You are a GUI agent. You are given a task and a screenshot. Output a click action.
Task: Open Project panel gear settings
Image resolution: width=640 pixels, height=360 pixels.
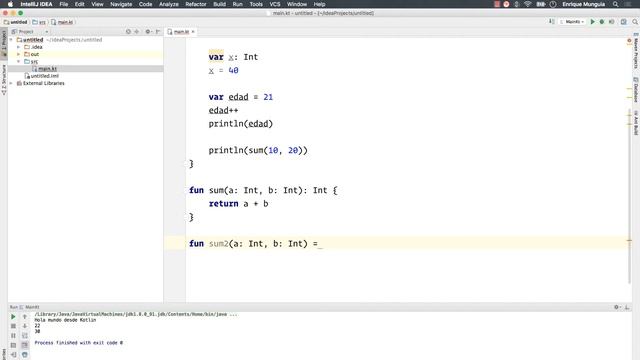148,31
